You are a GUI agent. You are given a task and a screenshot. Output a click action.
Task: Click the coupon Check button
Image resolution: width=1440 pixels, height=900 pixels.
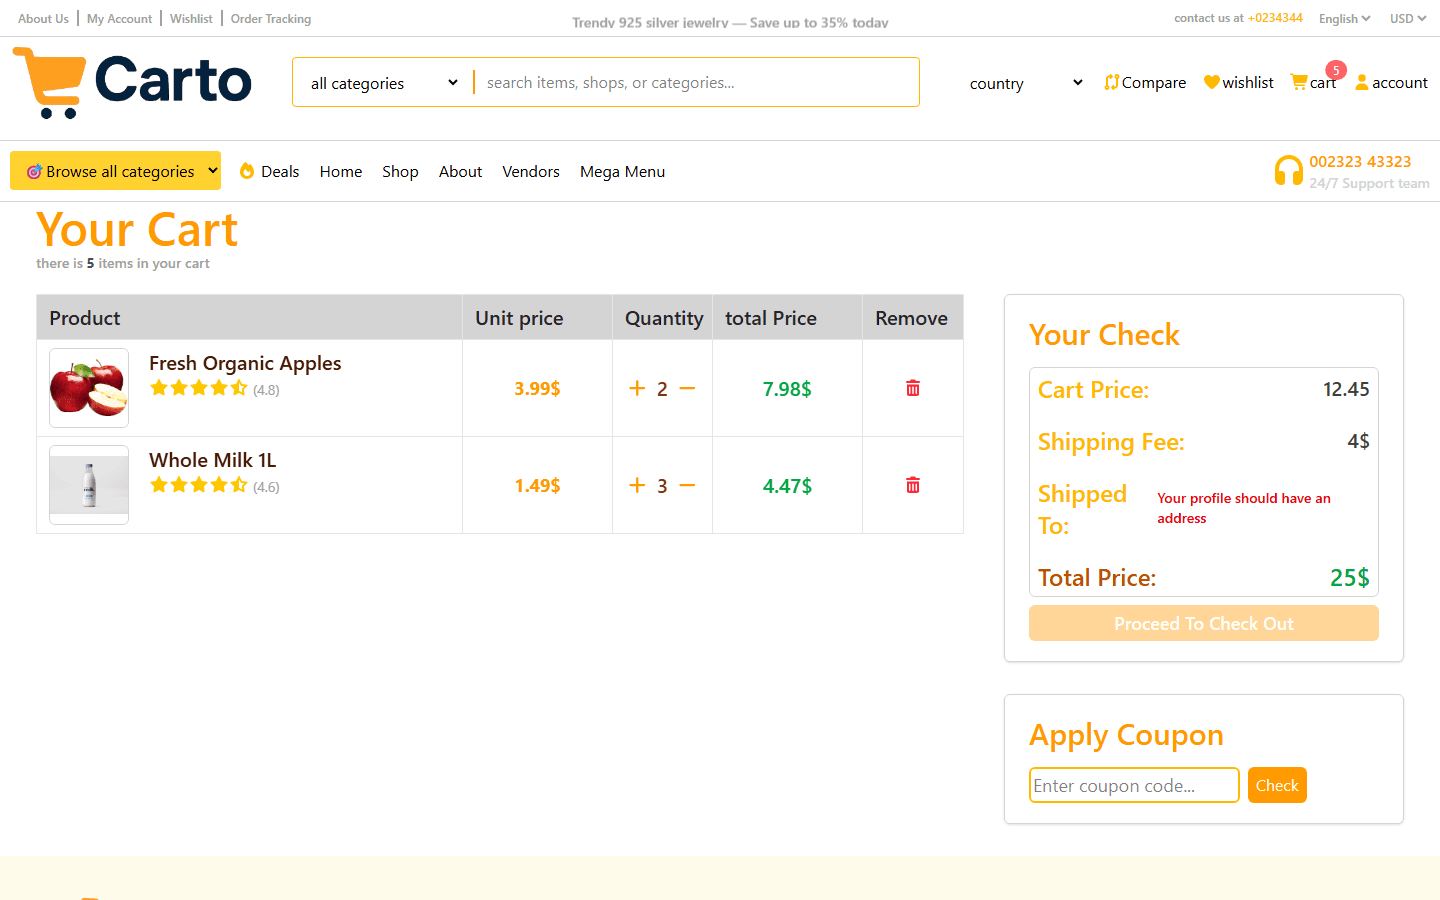1277,785
